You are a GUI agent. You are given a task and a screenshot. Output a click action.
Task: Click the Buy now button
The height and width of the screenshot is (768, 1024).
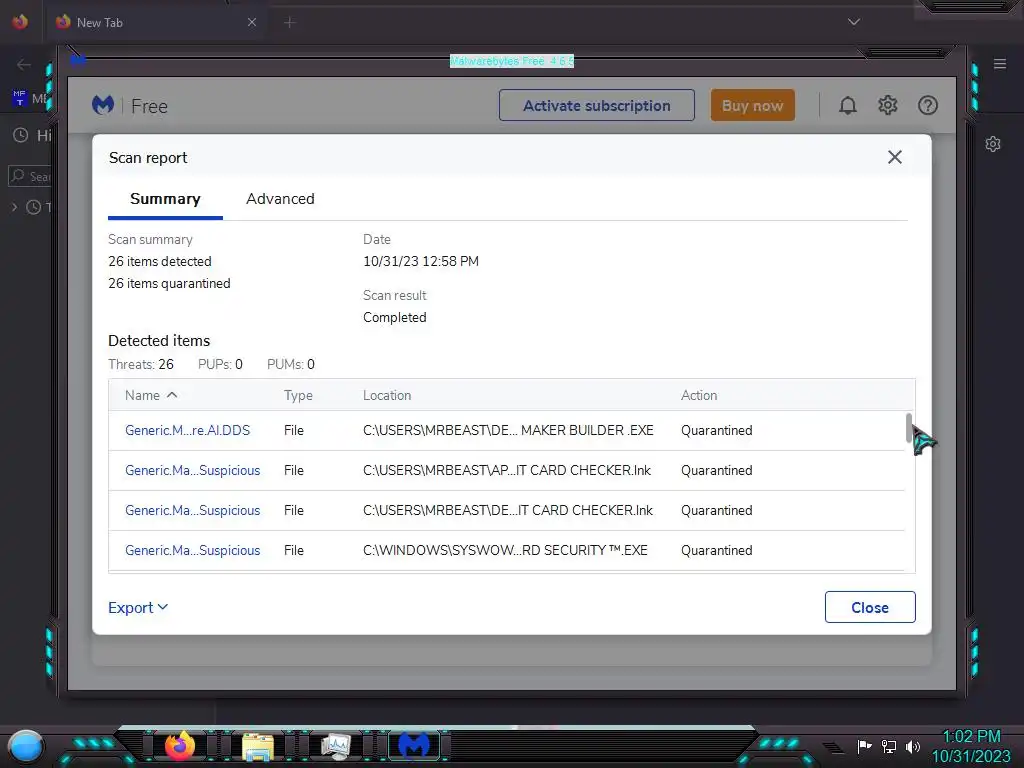(x=752, y=105)
